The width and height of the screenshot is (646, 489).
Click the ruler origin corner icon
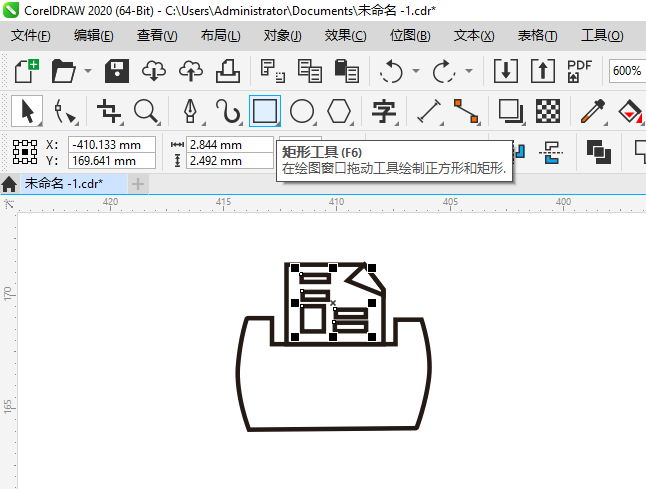point(9,204)
